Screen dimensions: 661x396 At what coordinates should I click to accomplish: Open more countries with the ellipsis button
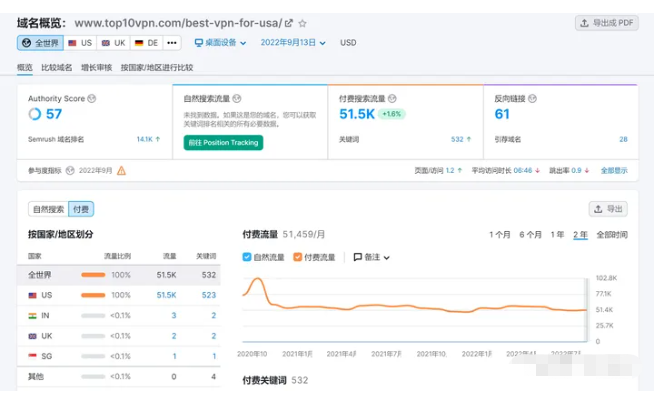(172, 43)
